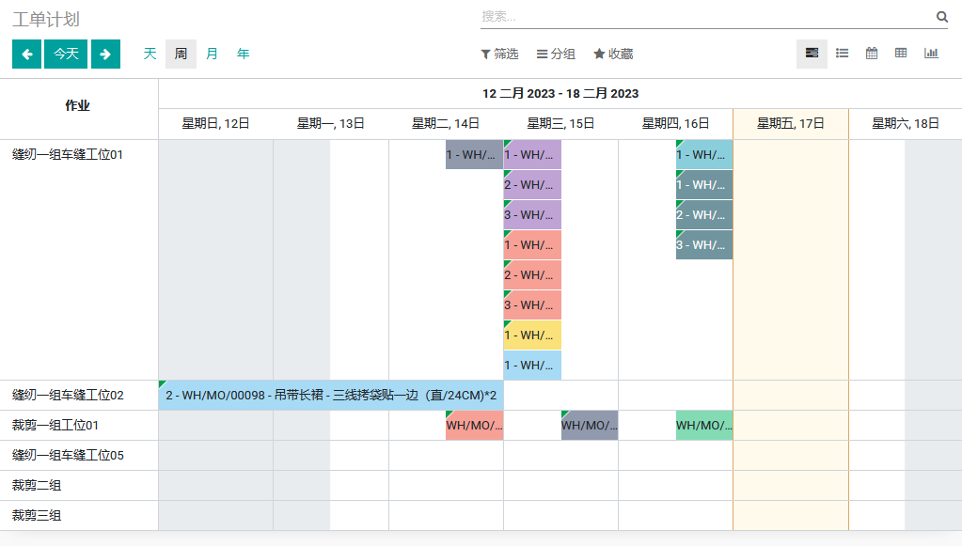This screenshot has height=546, width=962.
Task: Click the 星期五, 17日 column header
Action: 790,124
